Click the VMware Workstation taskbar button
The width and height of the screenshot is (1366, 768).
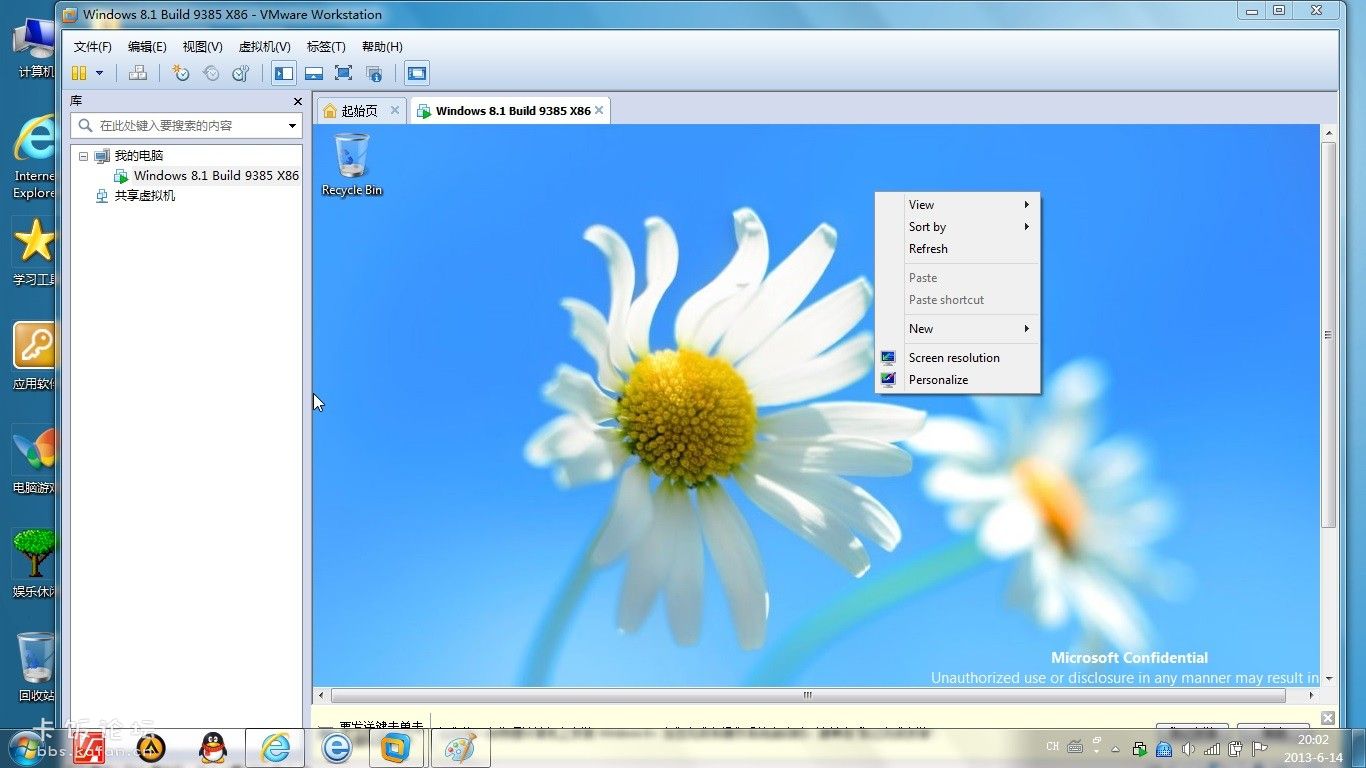(x=397, y=747)
